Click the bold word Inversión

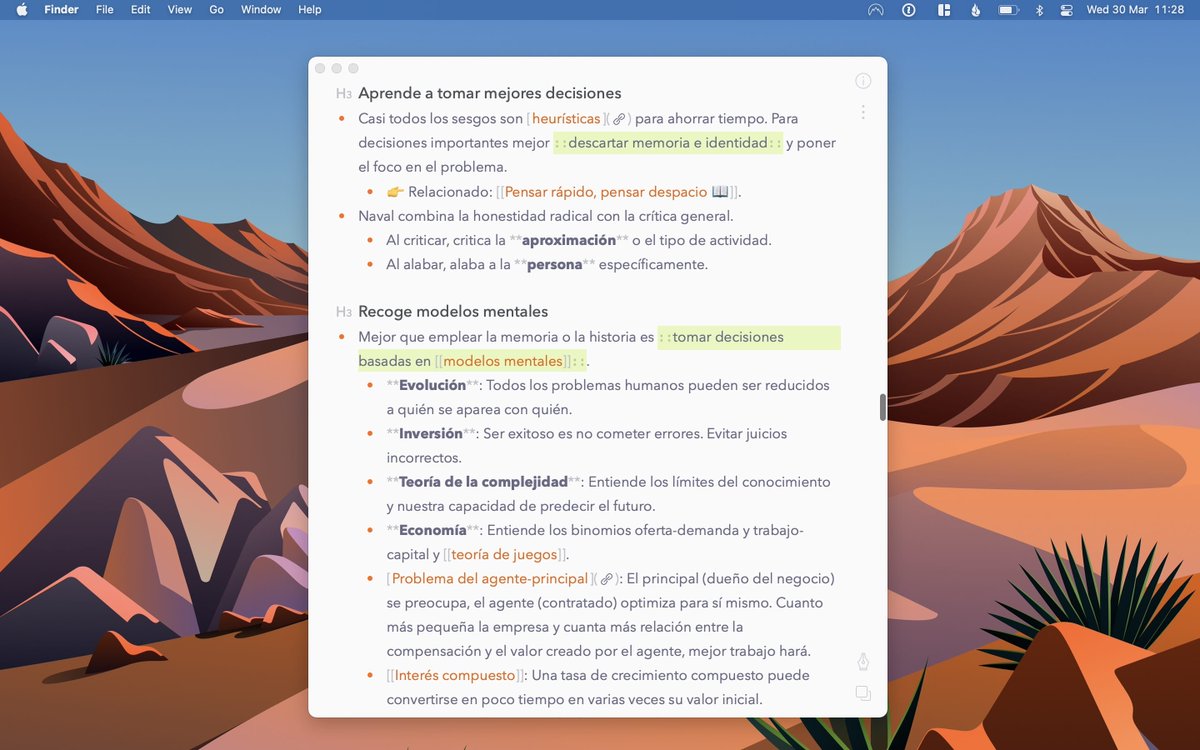click(430, 434)
